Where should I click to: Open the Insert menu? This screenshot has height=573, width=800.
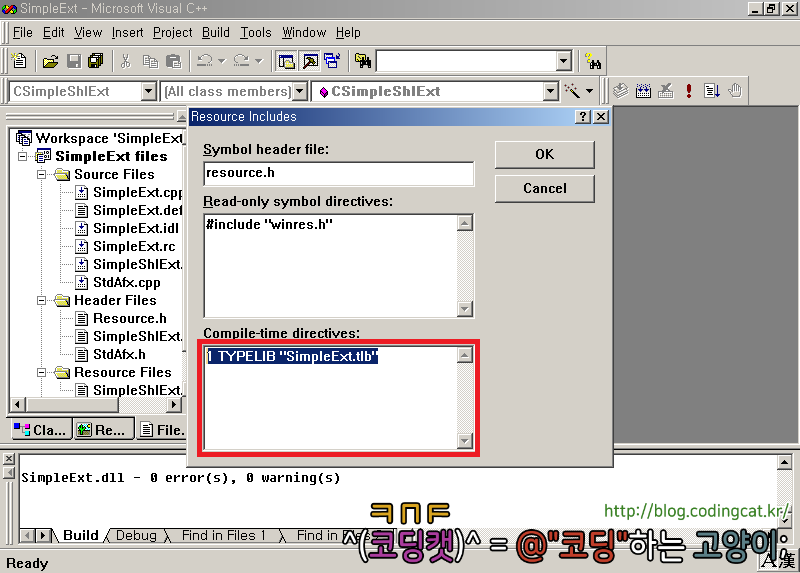coord(128,33)
